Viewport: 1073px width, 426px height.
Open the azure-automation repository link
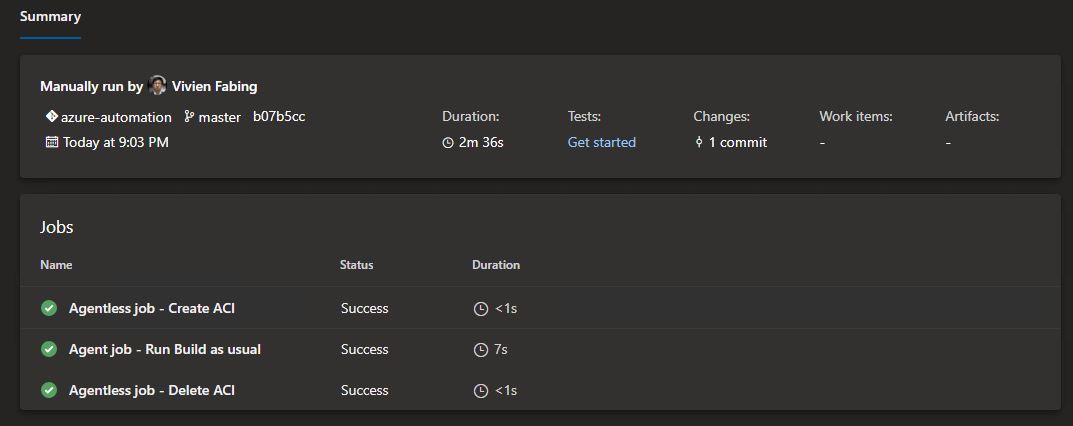click(x=116, y=117)
